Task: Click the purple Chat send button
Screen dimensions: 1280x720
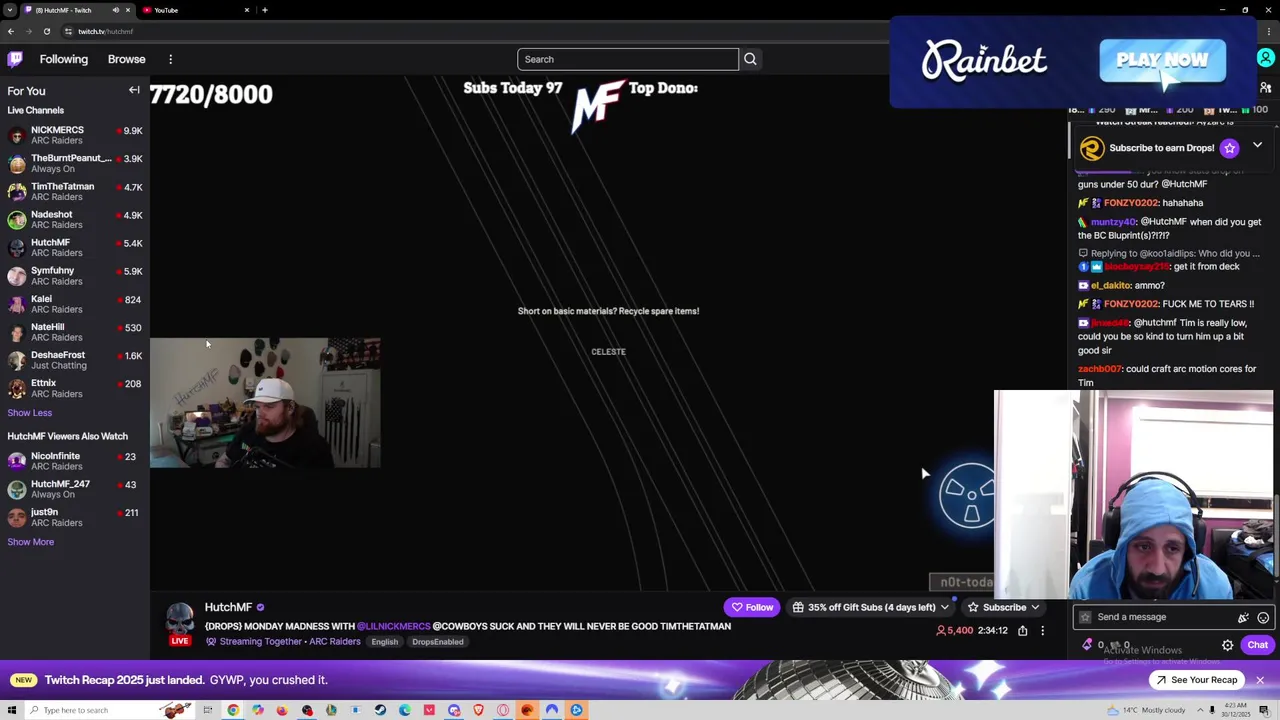Action: click(1258, 645)
